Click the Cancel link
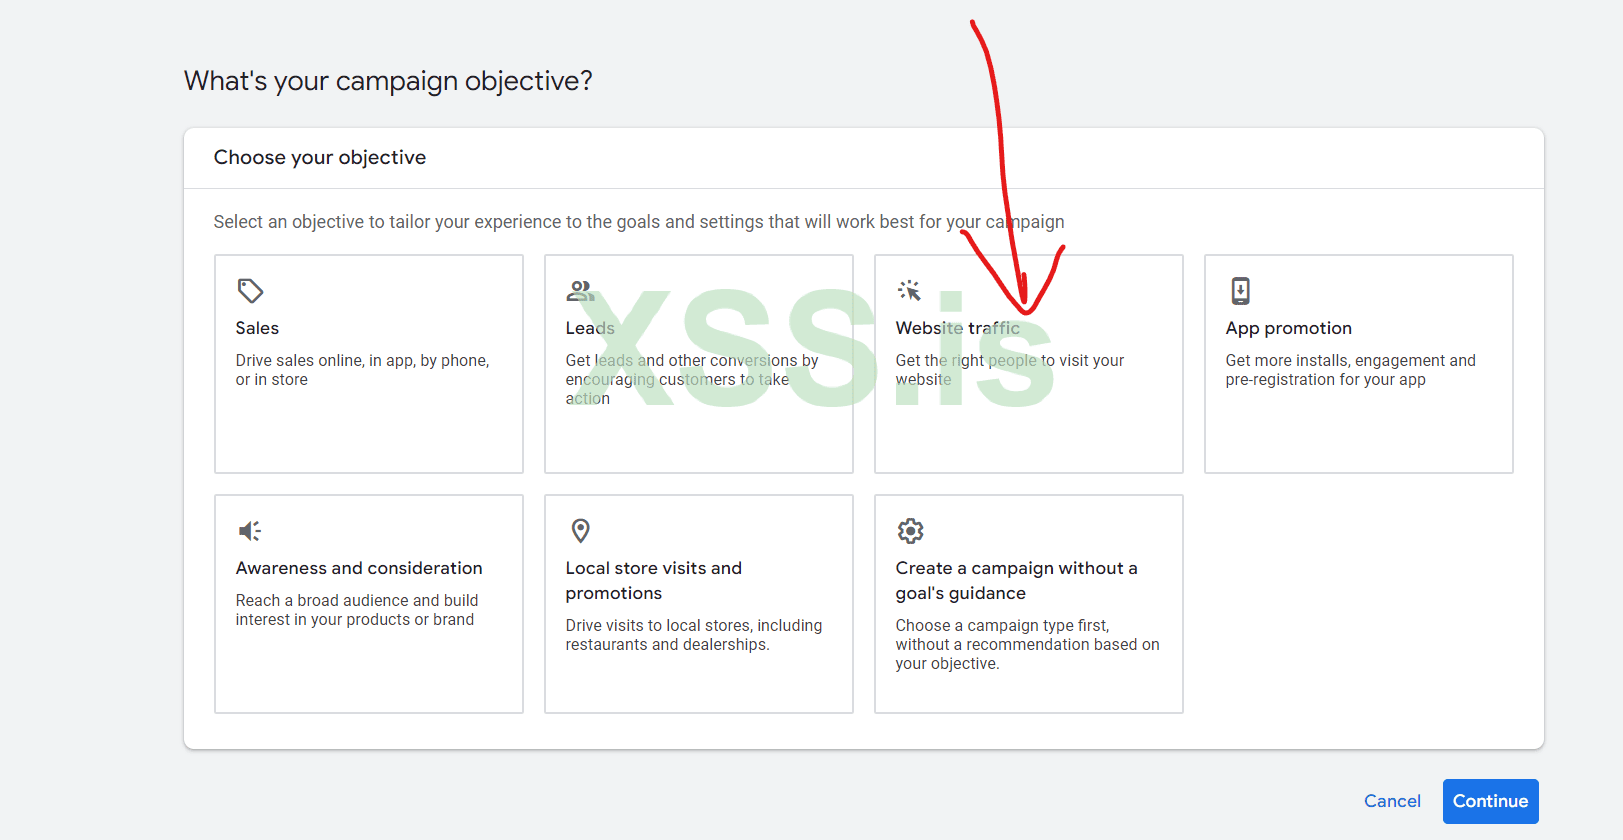Viewport: 1623px width, 840px height. coord(1392,801)
